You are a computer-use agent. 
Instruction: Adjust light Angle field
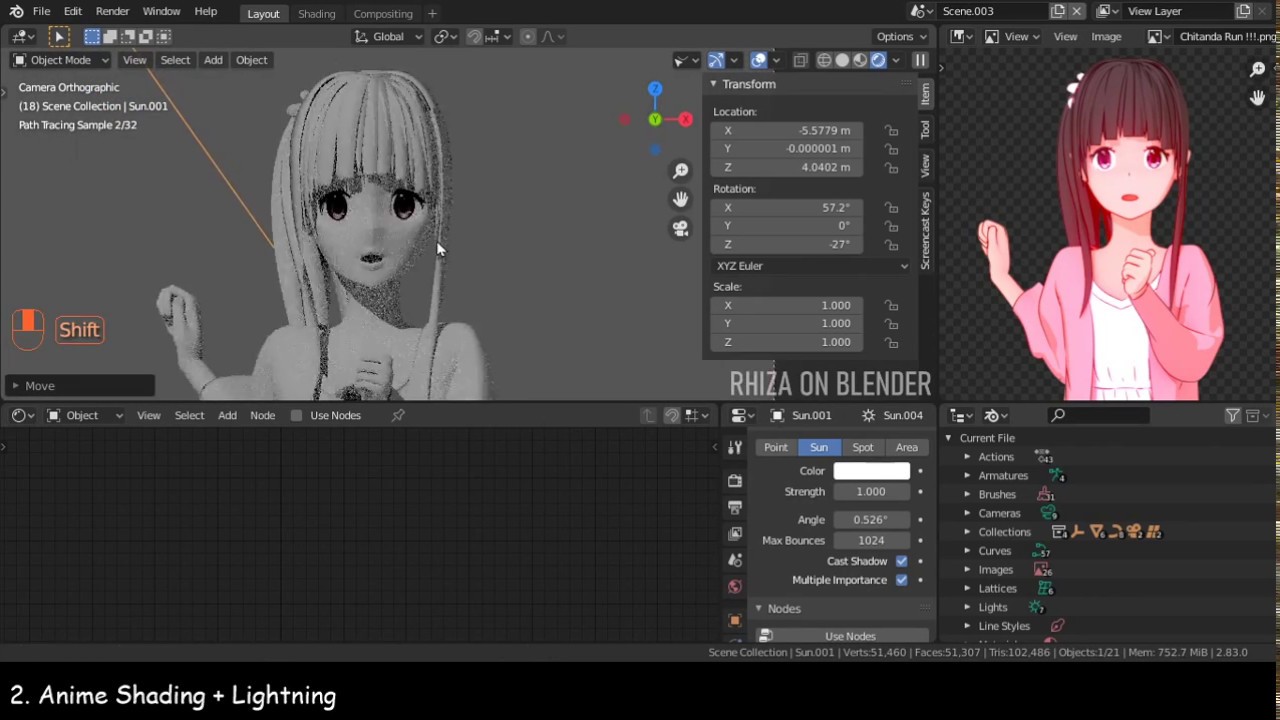coord(871,520)
